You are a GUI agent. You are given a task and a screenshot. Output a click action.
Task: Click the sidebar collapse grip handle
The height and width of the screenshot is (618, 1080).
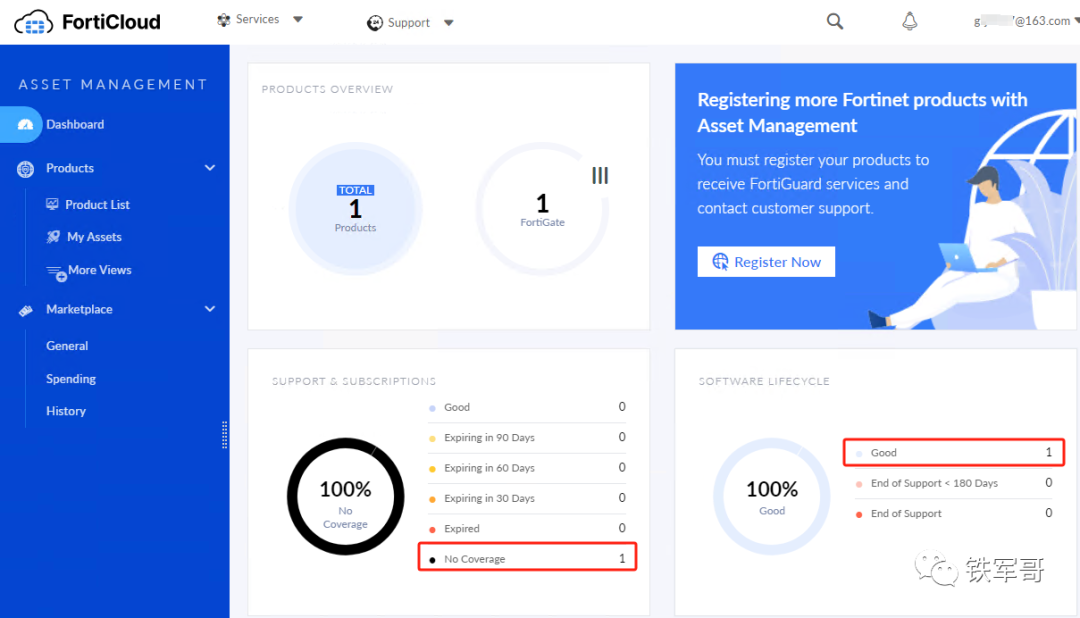225,435
